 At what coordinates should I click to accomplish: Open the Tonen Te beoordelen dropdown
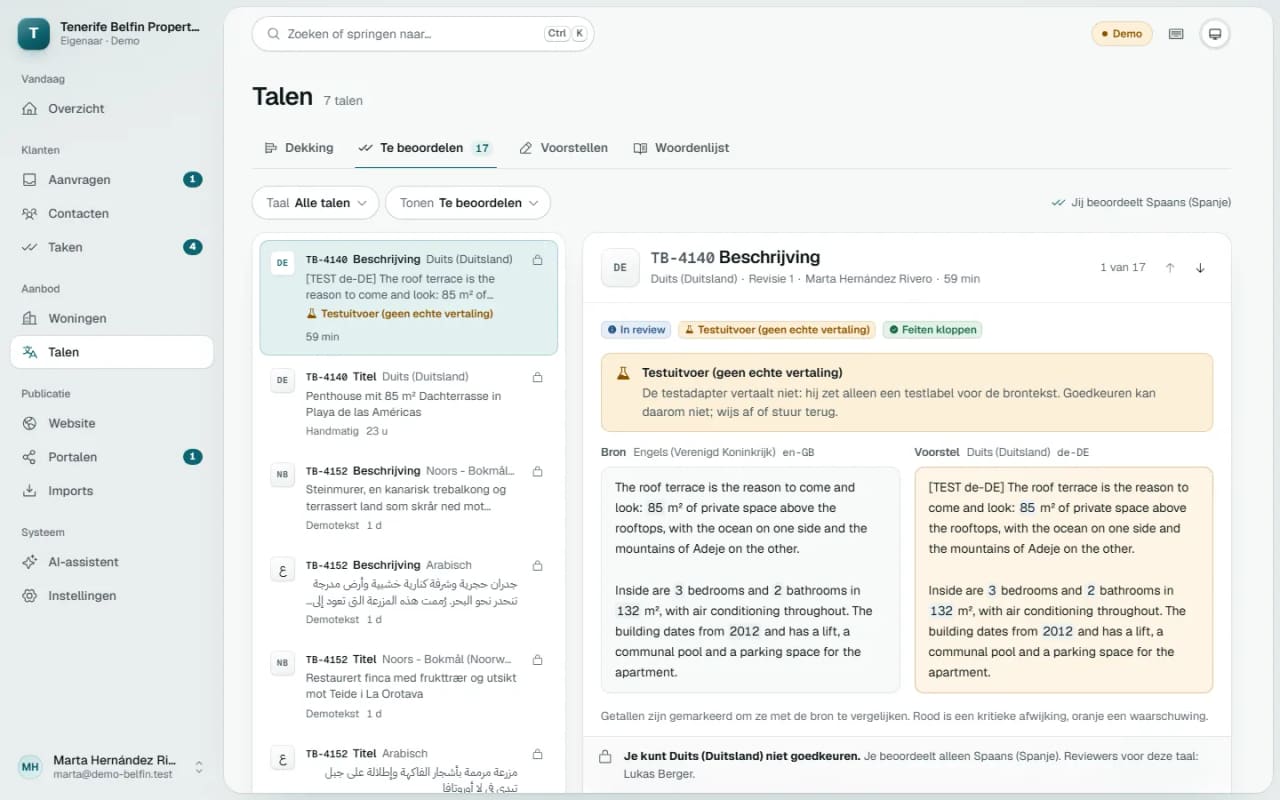click(x=467, y=203)
